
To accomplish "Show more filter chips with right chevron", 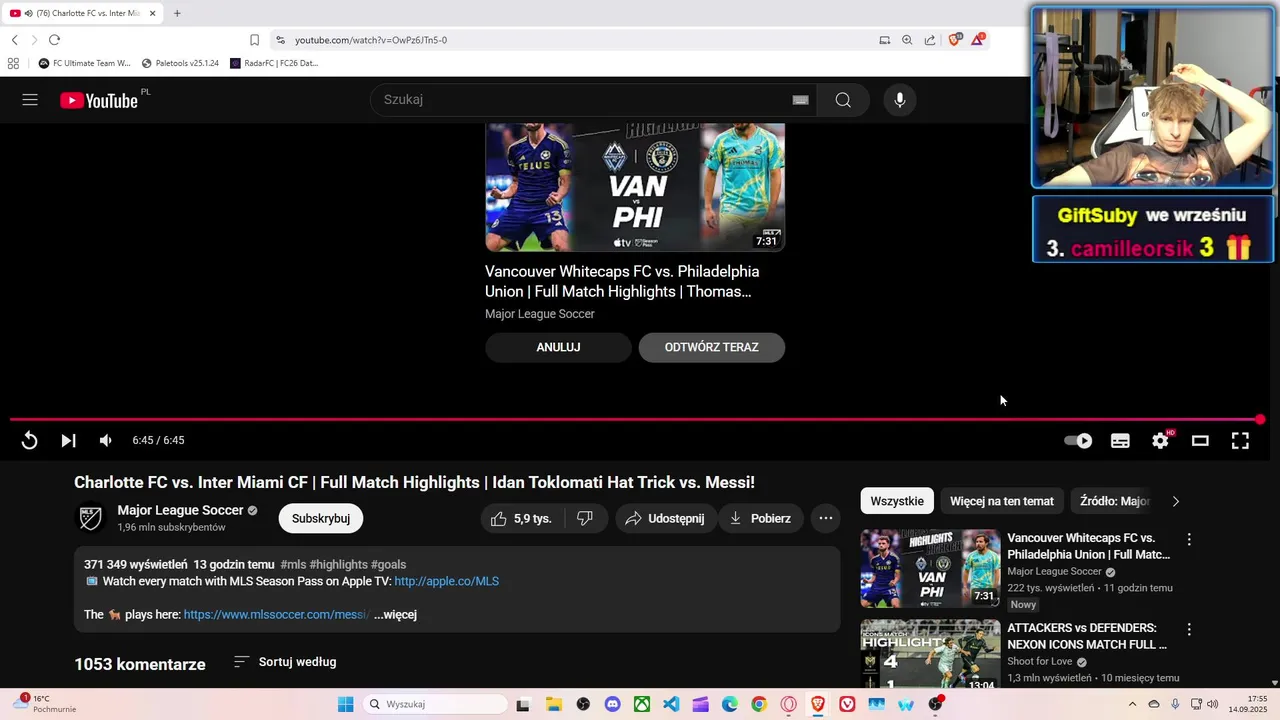I will tap(1175, 501).
